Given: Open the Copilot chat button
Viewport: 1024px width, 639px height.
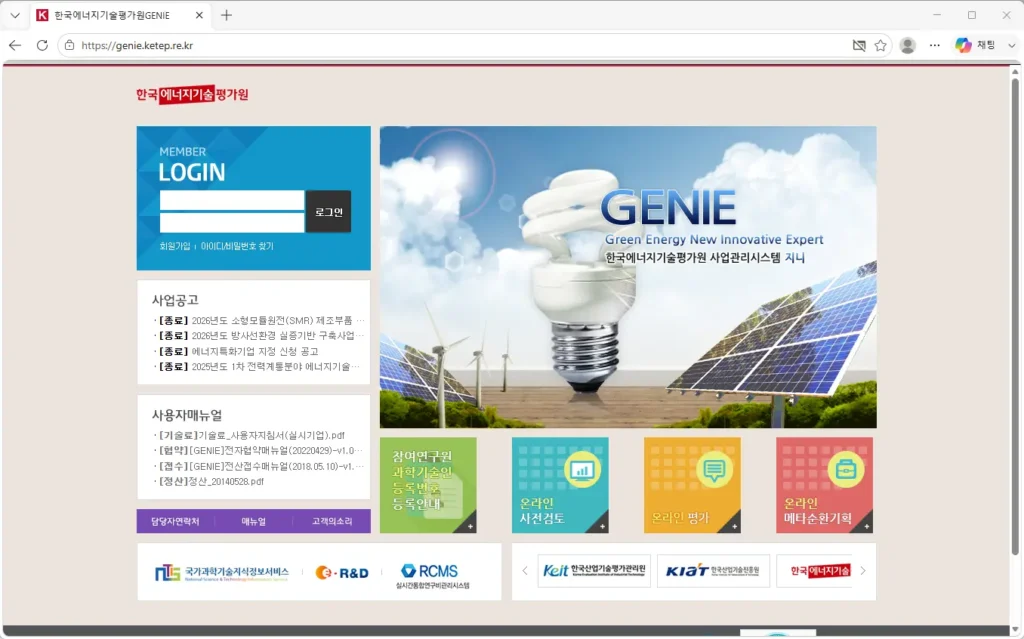Looking at the screenshot, I should pos(975,45).
